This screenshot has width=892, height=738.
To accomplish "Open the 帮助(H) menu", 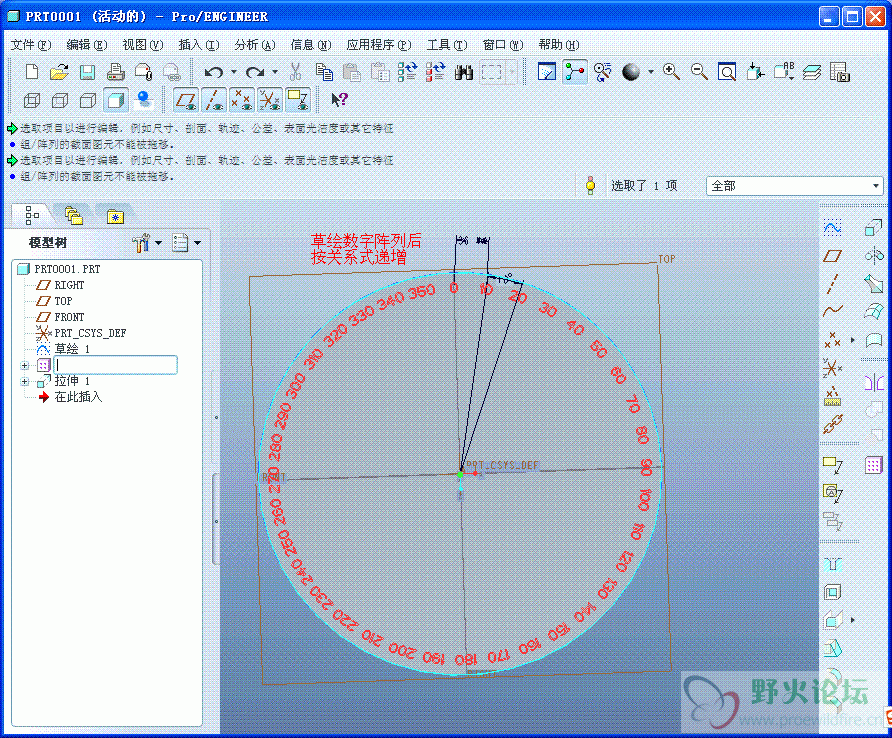I will click(559, 44).
